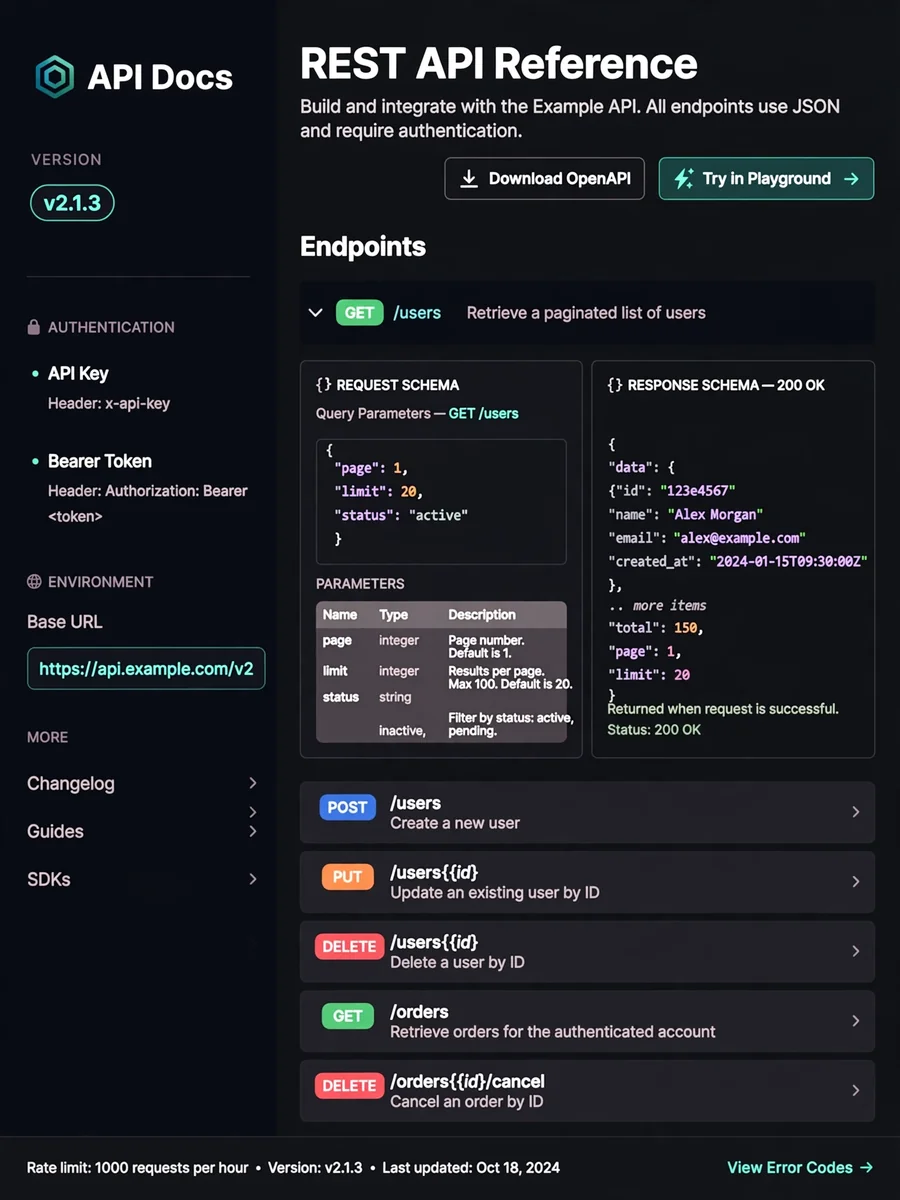The width and height of the screenshot is (900, 1200).
Task: Click the globe icon beside Environment
Action: (x=34, y=581)
